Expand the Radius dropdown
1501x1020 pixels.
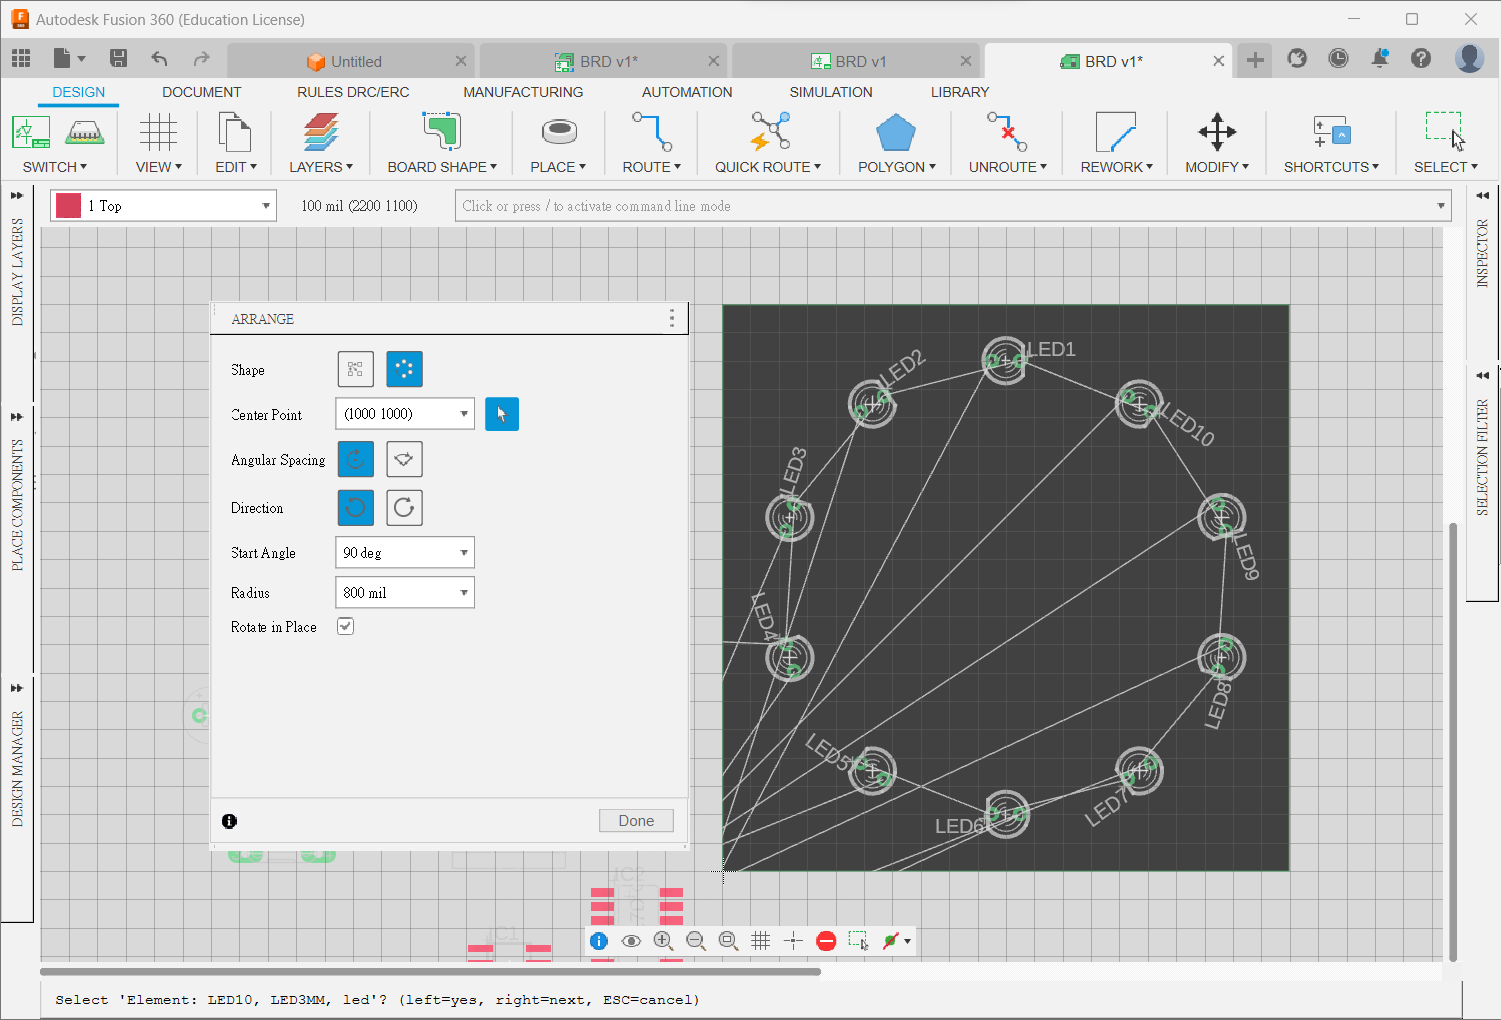coord(463,593)
